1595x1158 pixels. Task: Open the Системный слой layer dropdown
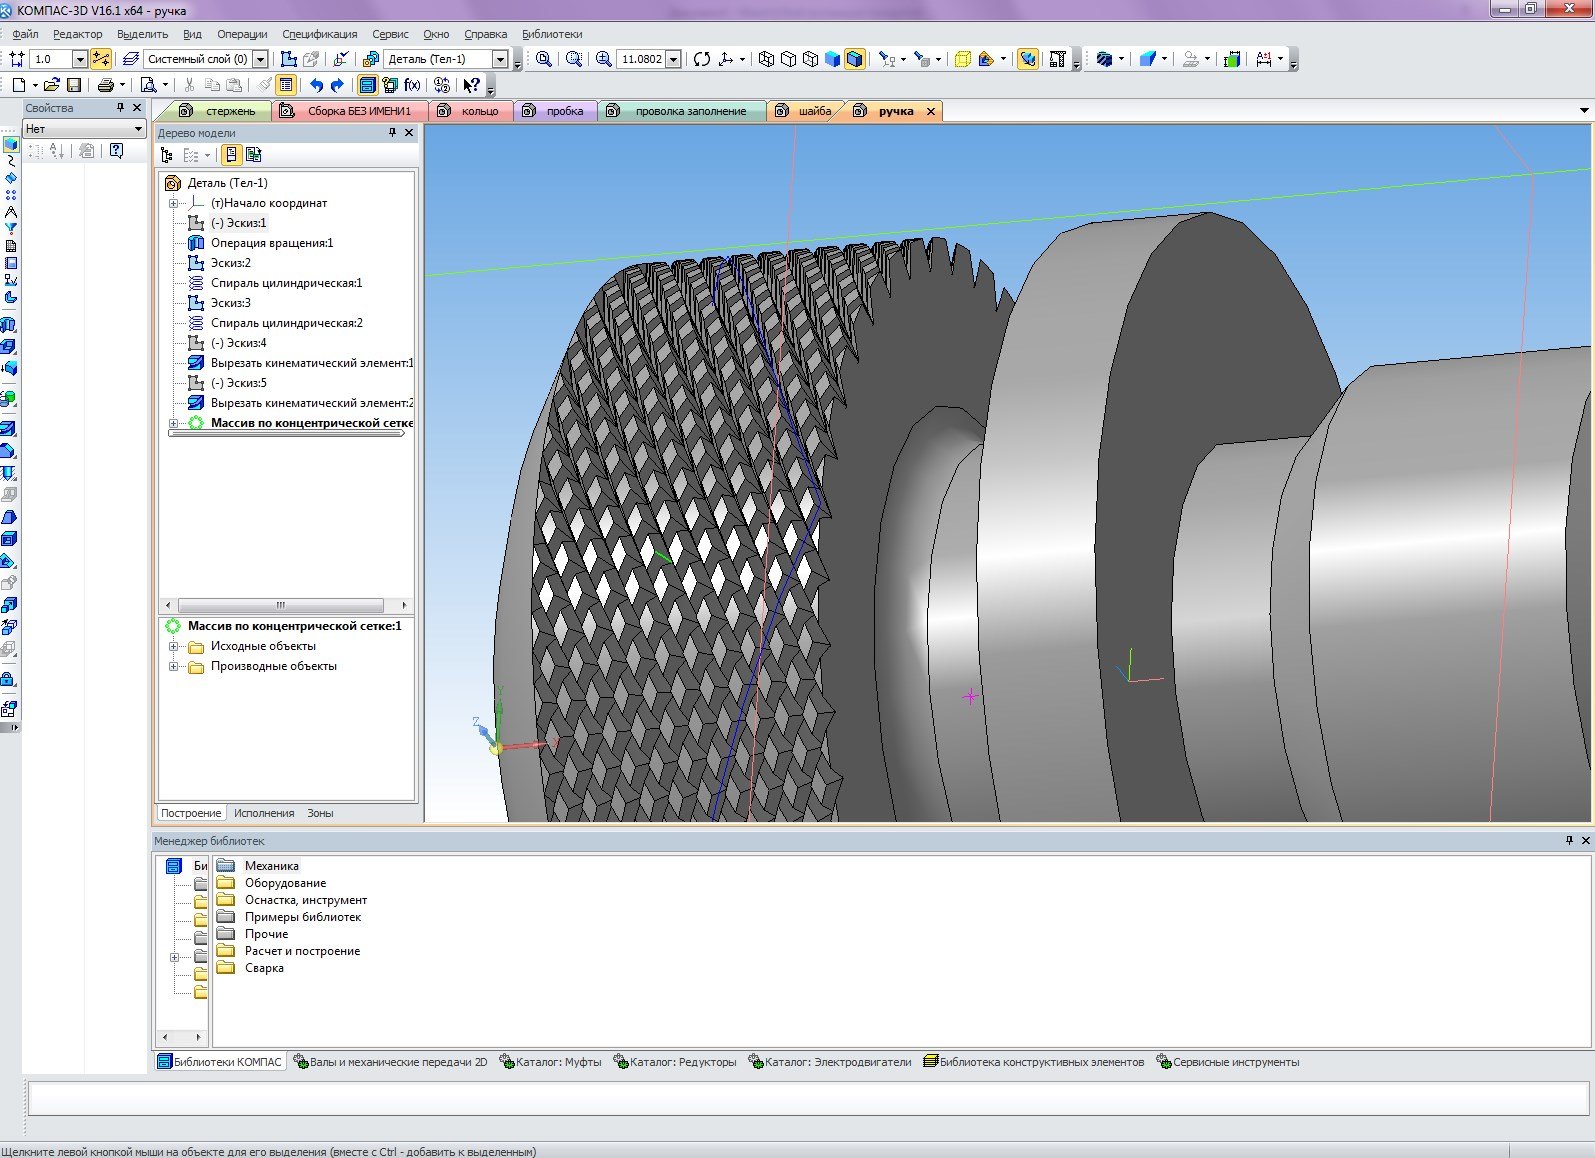click(x=260, y=59)
